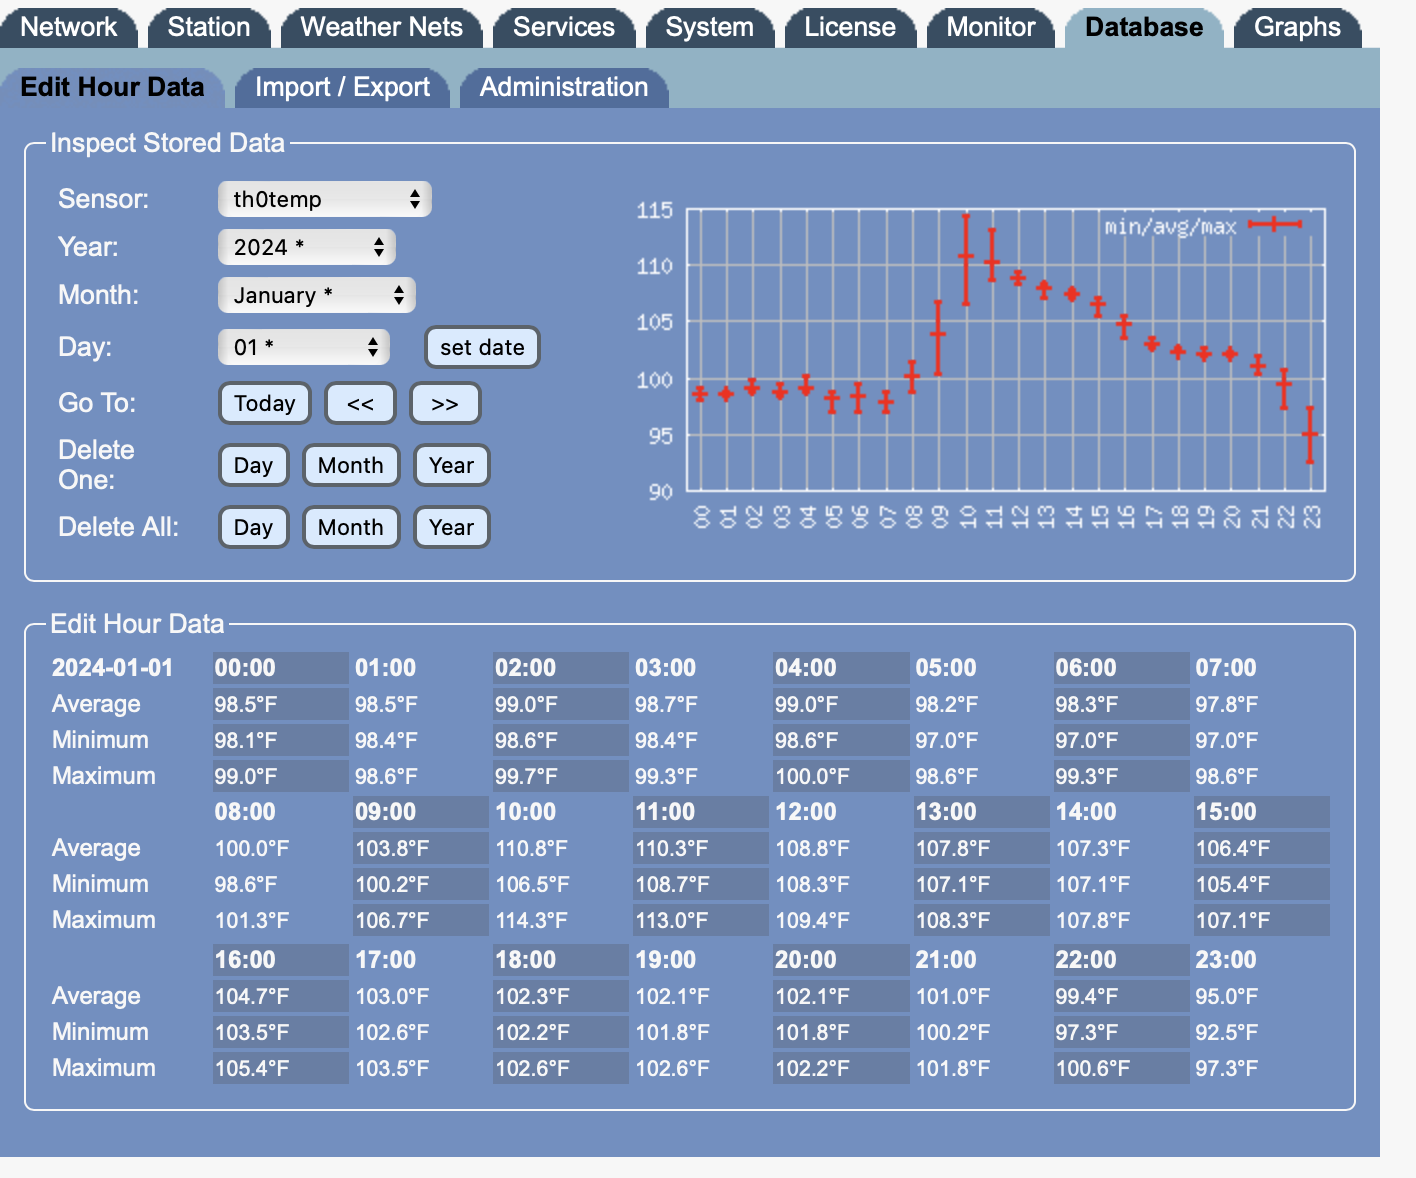
Task: Click the set date button
Action: (x=482, y=347)
